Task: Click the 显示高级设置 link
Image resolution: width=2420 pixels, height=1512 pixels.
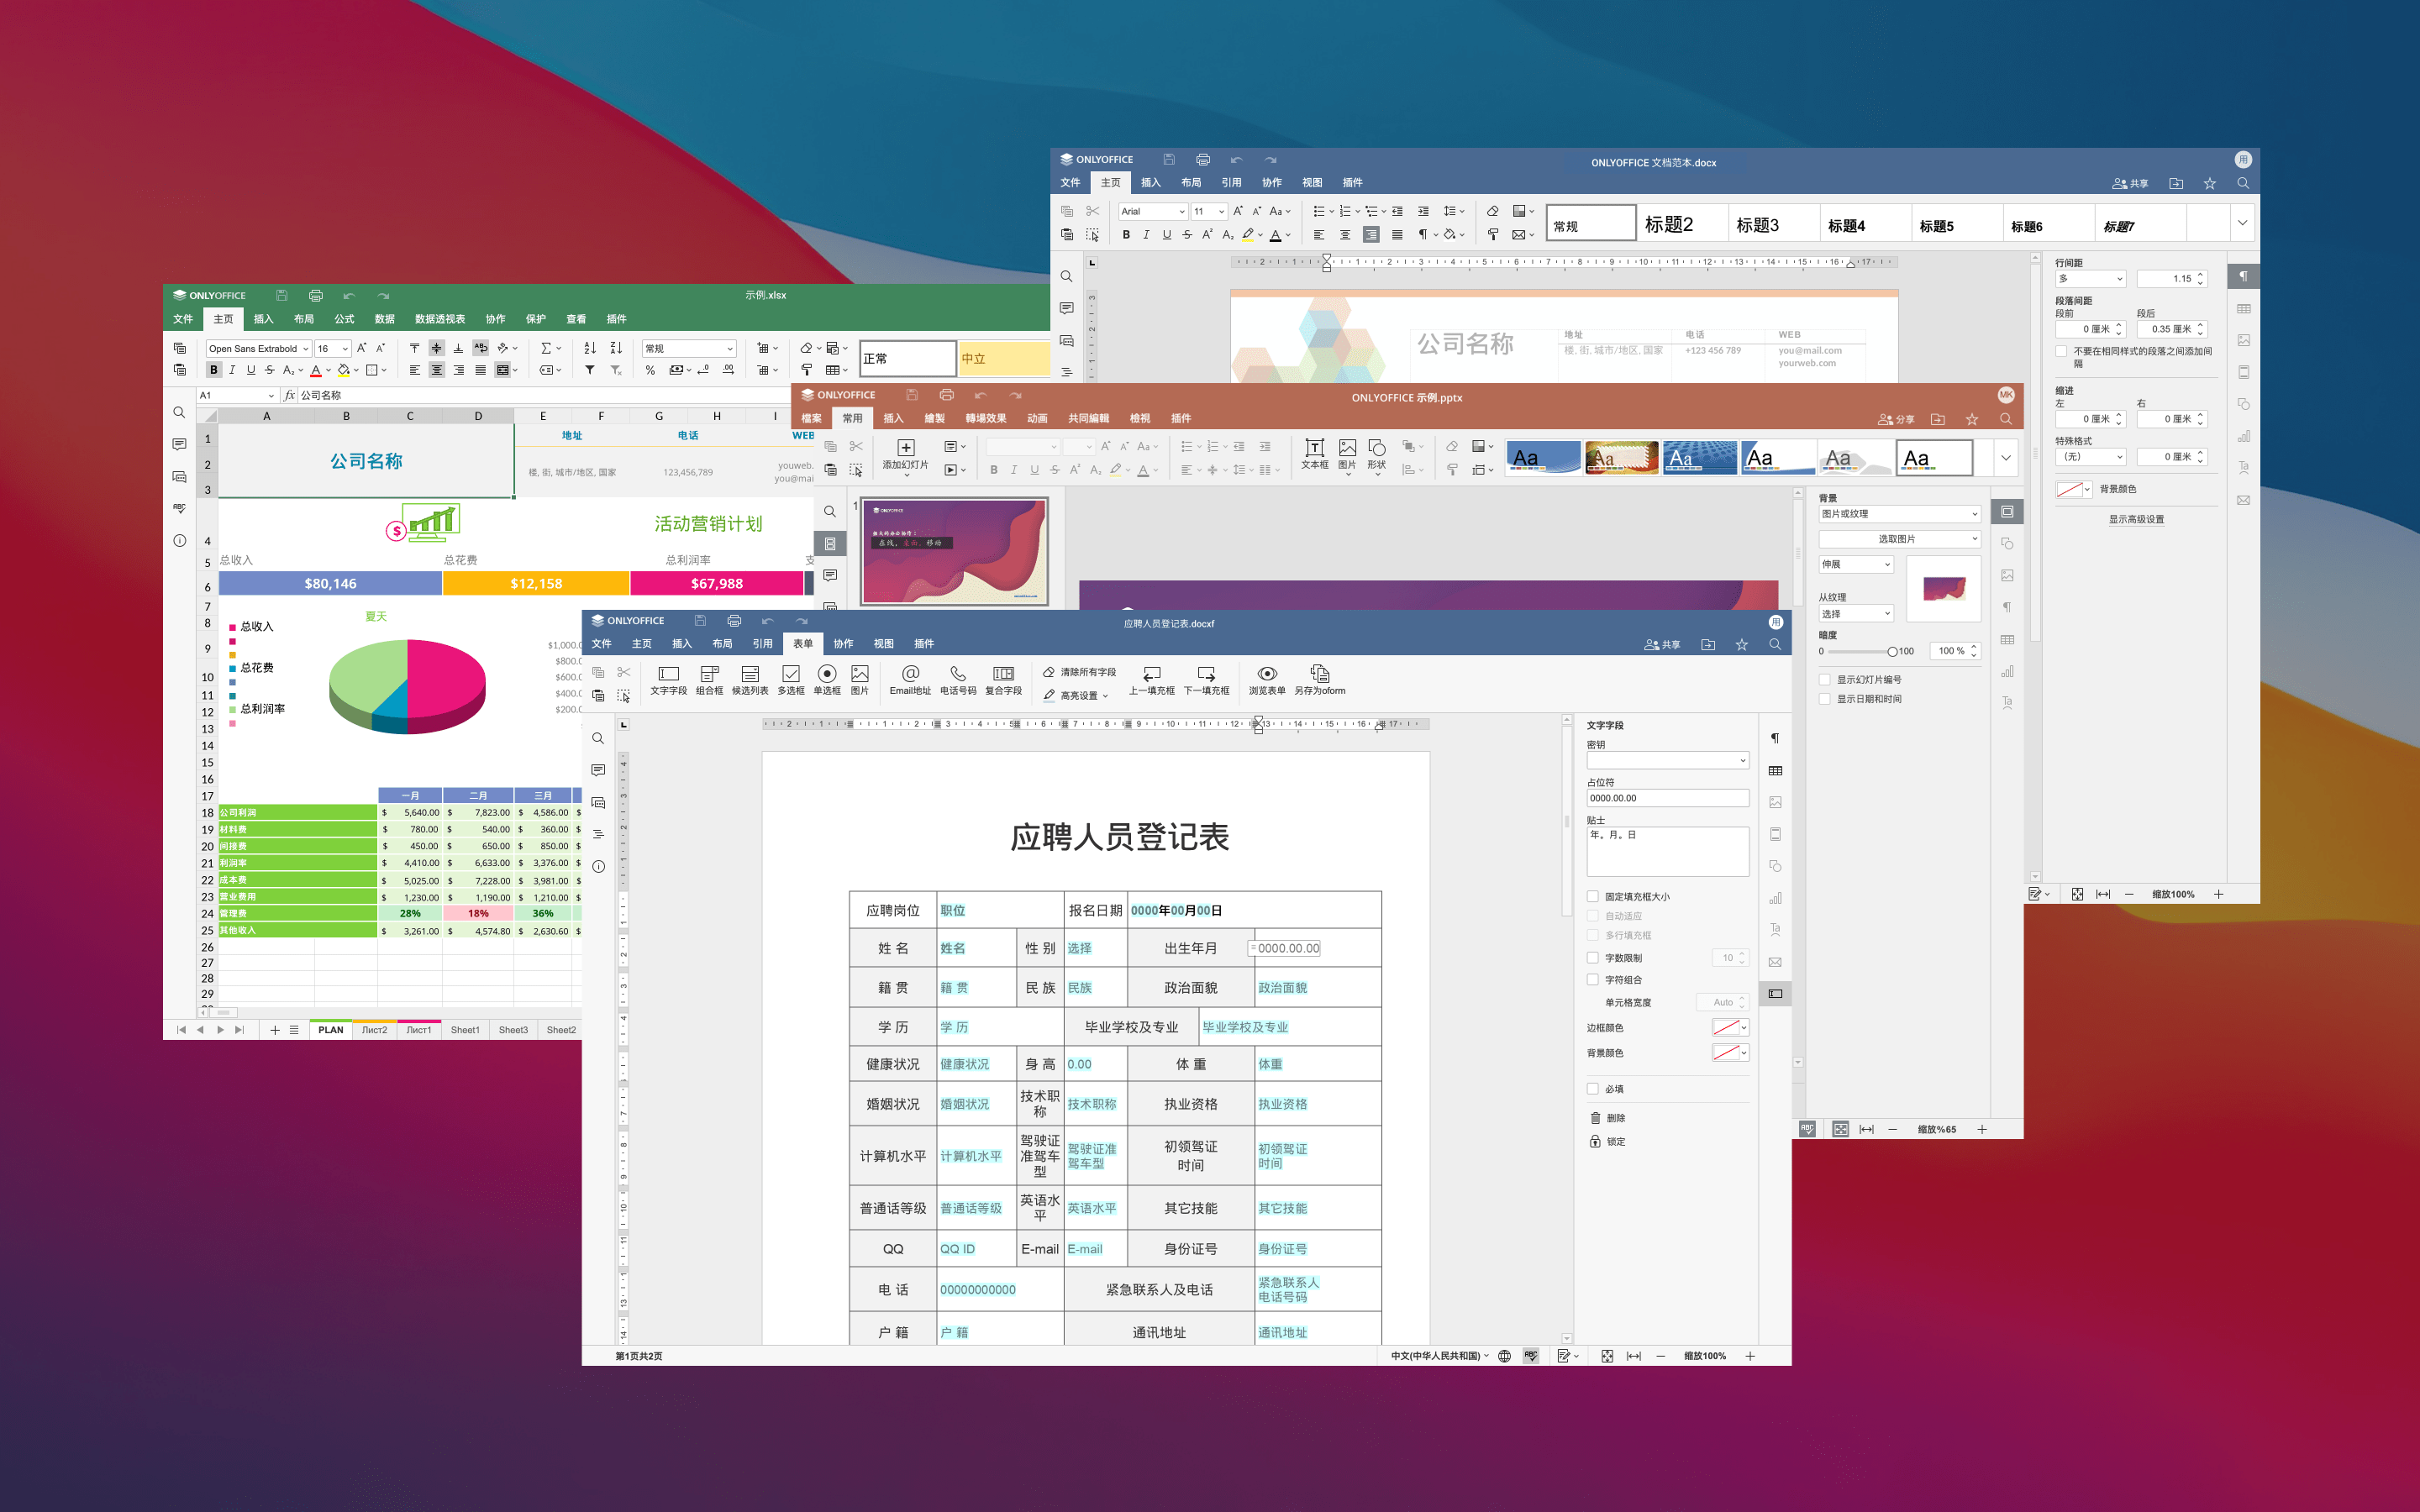Action: click(x=2136, y=520)
